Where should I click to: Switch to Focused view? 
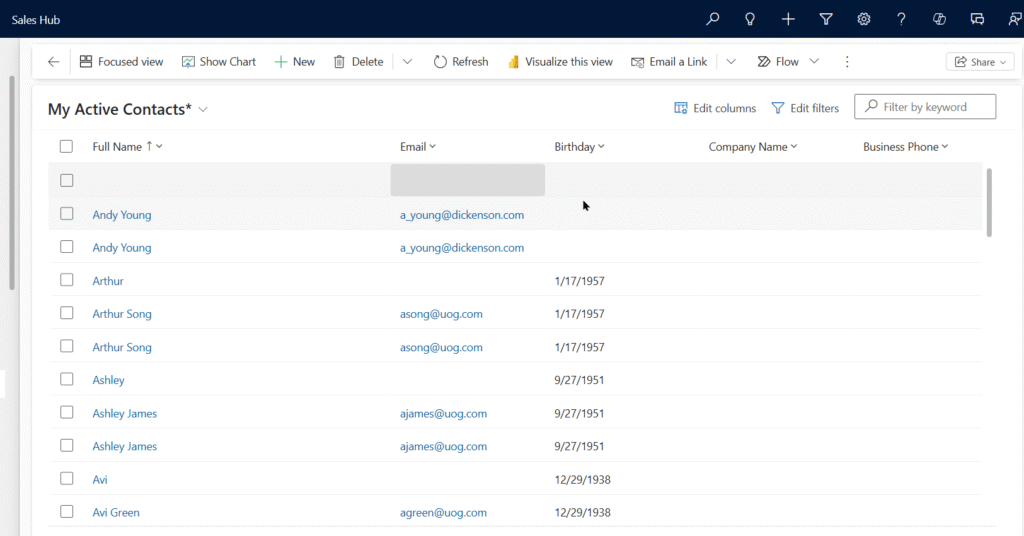coord(121,61)
